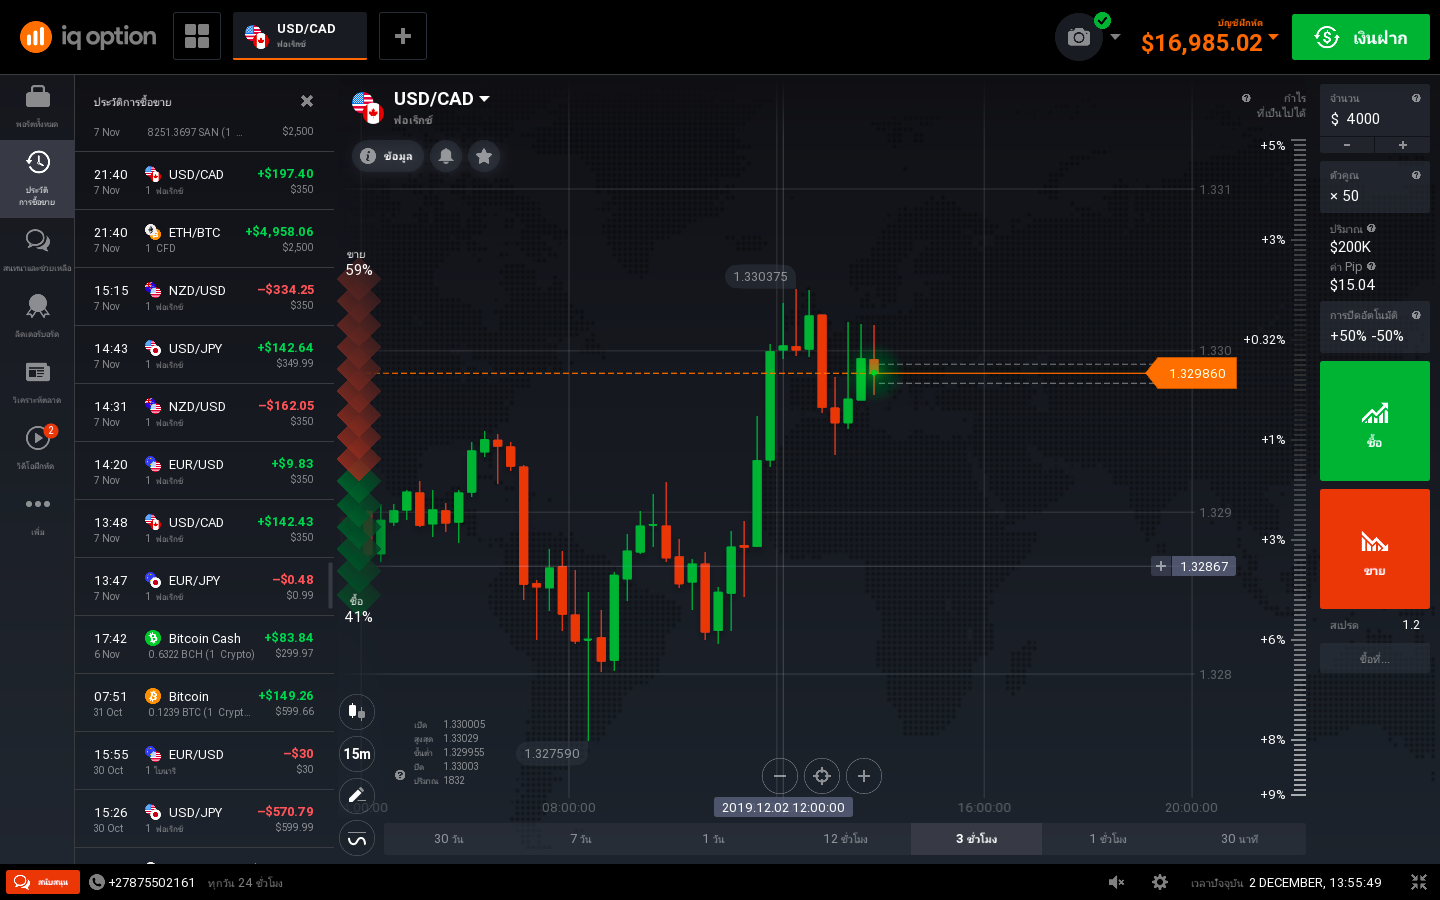This screenshot has height=900, width=1440.
Task: Select the 7-day time range tab
Action: pos(581,839)
